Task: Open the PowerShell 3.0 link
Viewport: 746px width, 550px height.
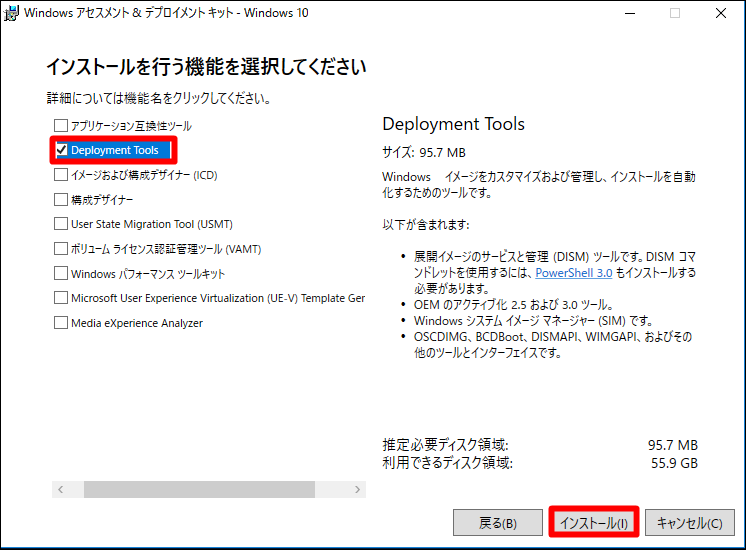Action: point(574,273)
